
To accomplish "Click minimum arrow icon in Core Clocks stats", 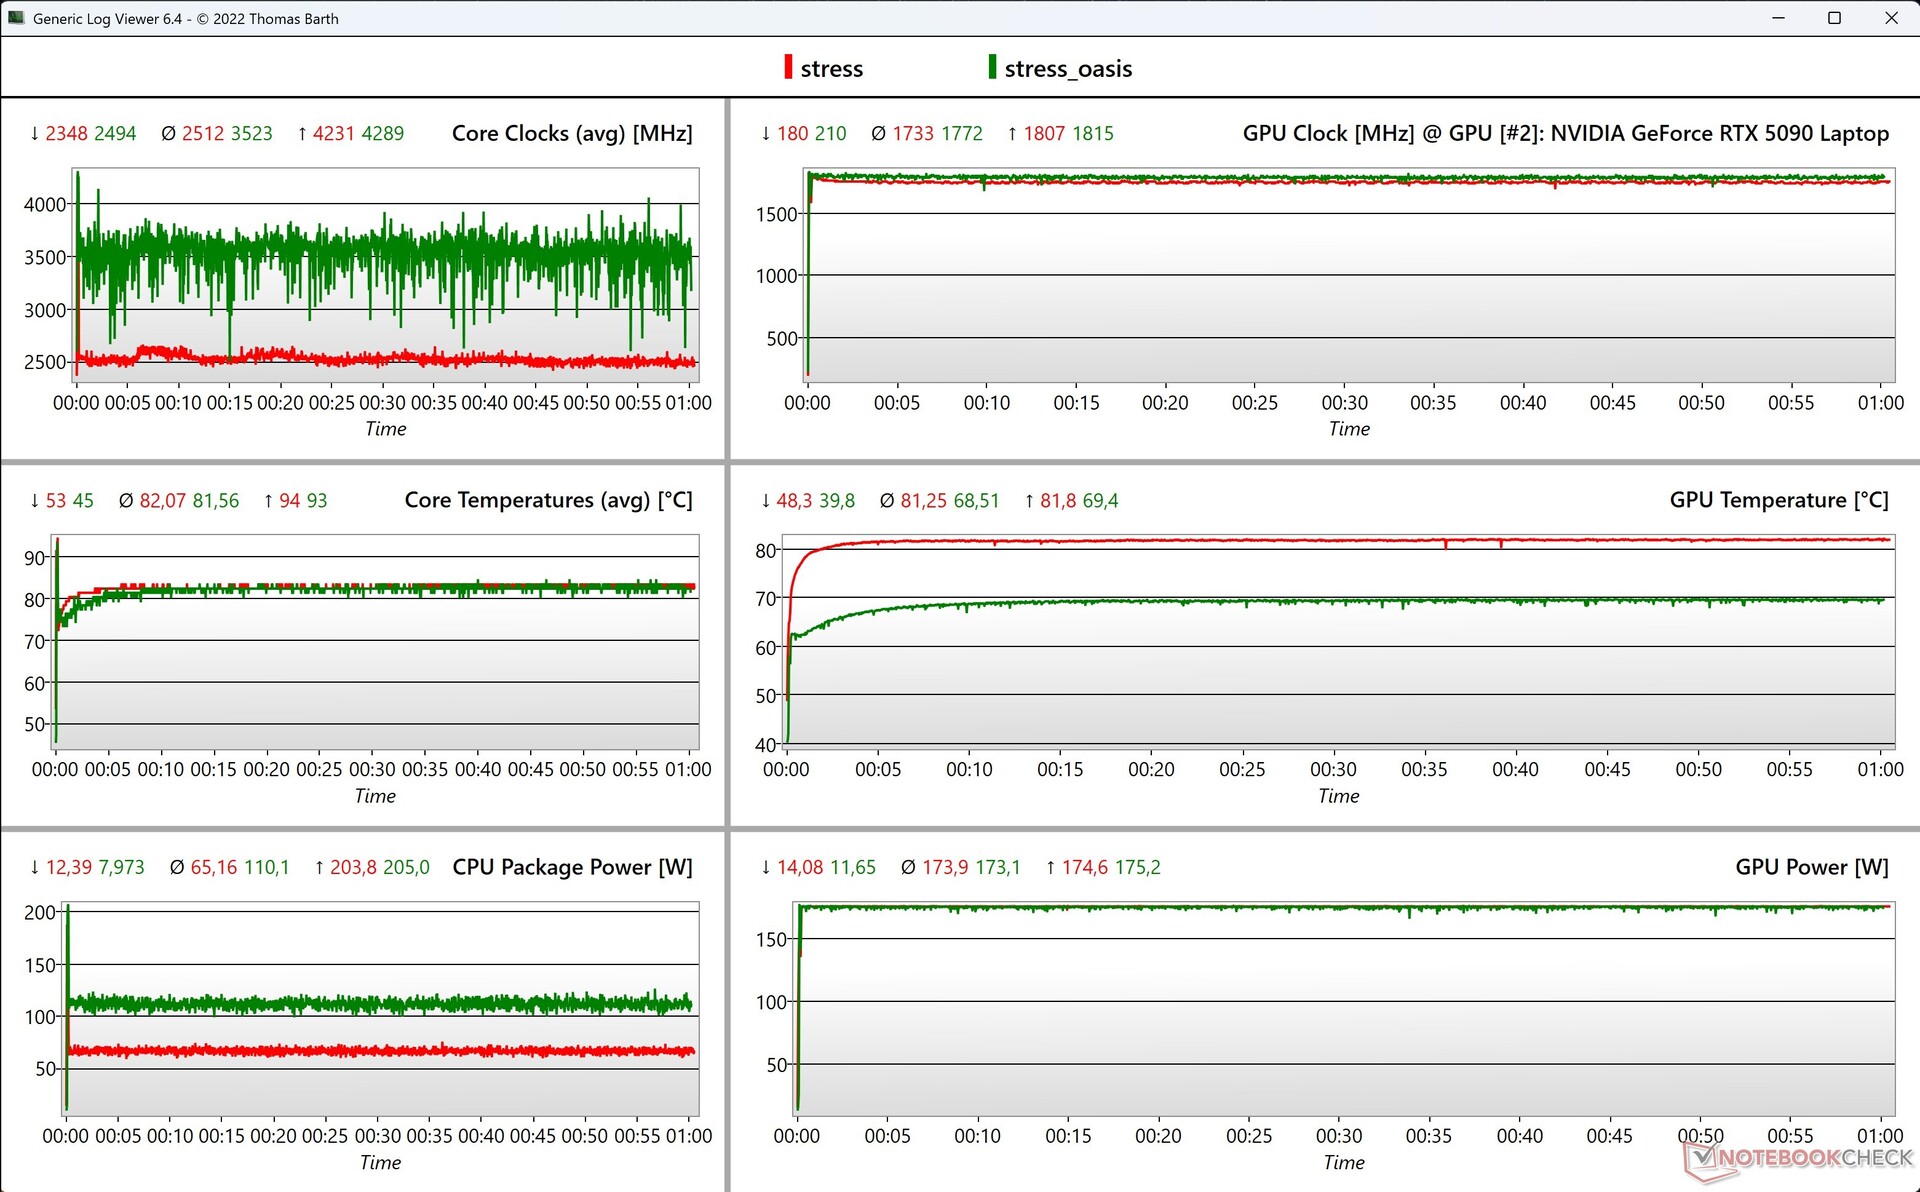I will pos(35,134).
